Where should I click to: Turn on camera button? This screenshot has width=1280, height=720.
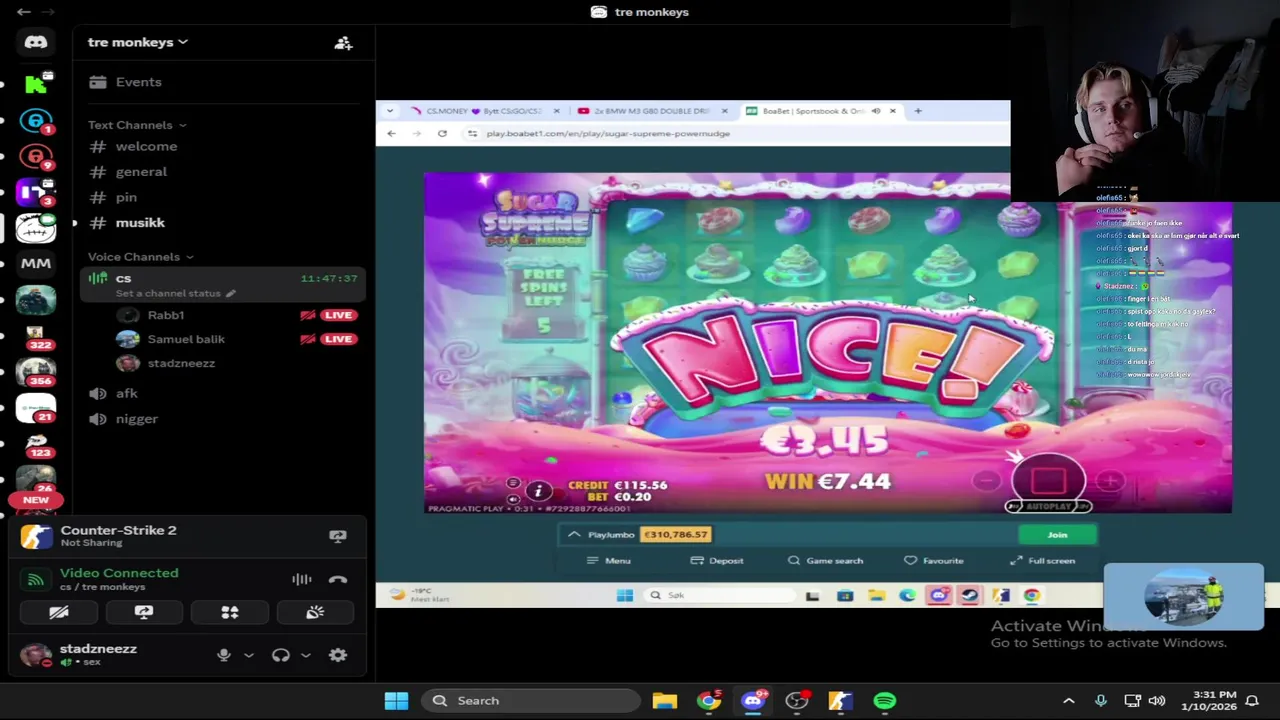coord(58,612)
